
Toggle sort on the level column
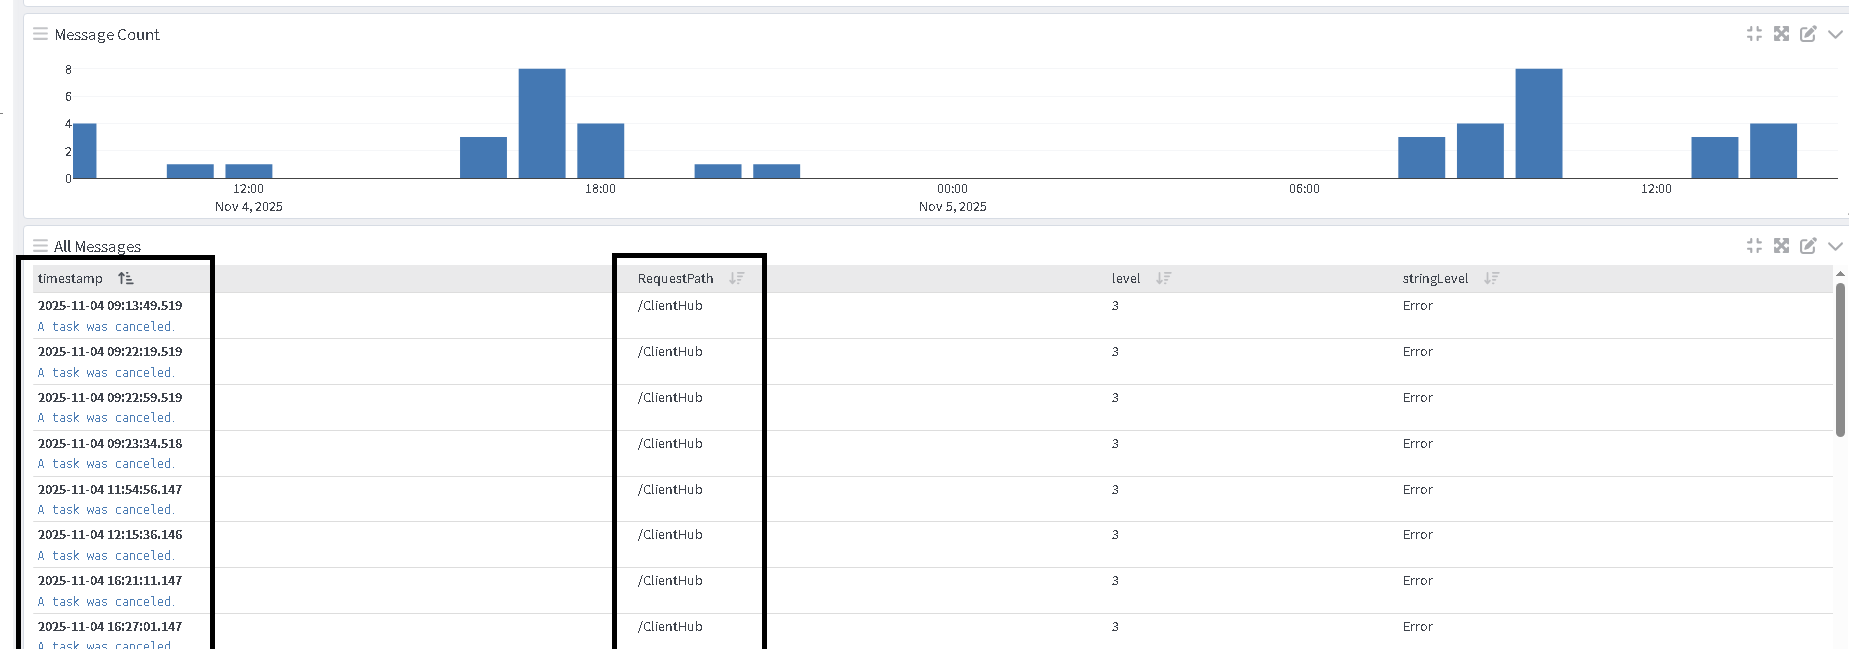click(1163, 279)
